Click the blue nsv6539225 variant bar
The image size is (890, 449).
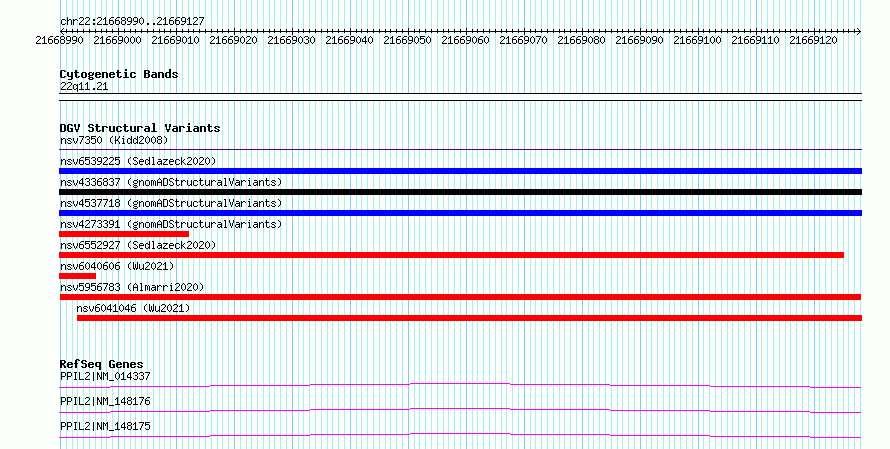click(460, 171)
